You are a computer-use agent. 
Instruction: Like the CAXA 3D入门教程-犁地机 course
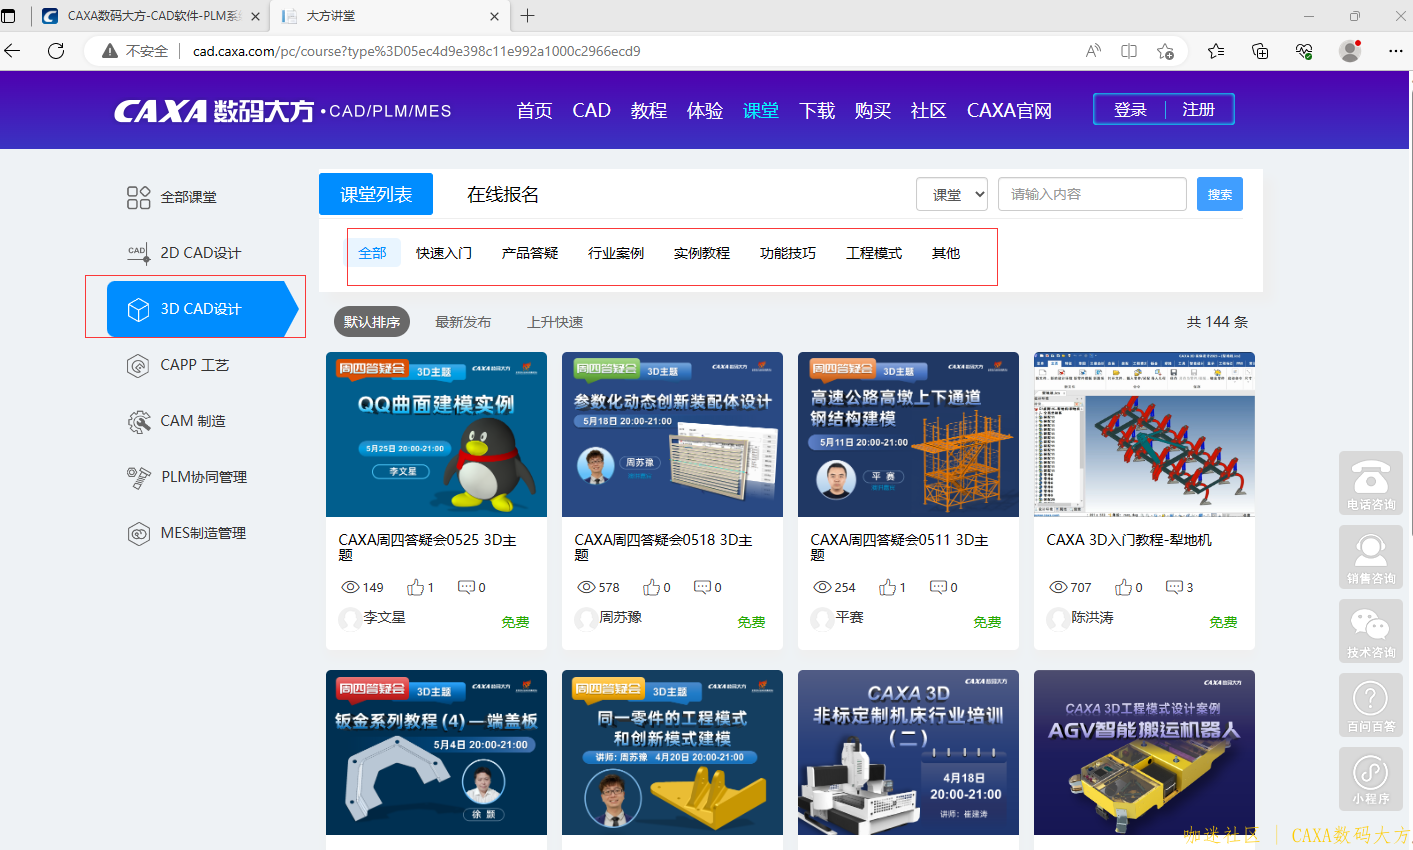(1123, 587)
